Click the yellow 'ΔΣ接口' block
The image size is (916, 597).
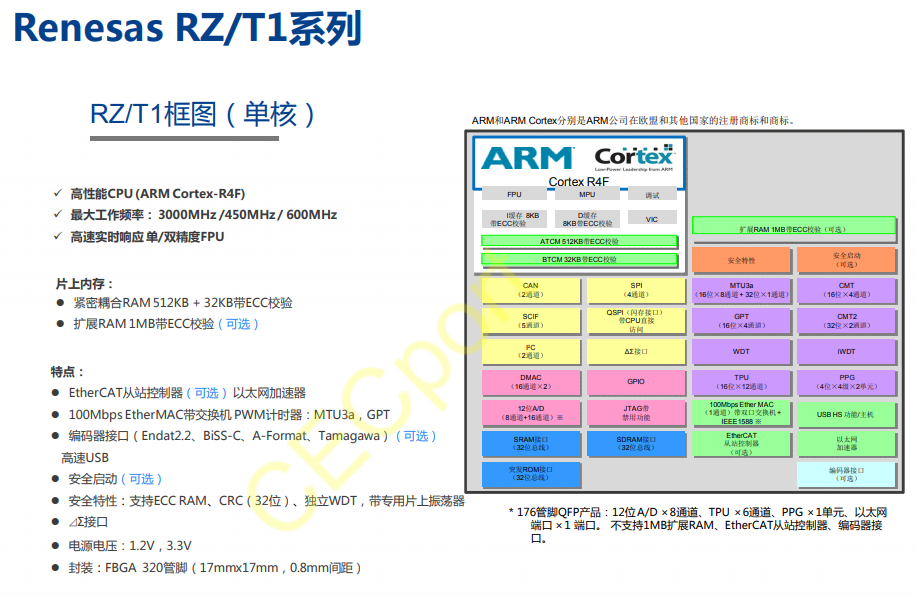click(x=636, y=351)
